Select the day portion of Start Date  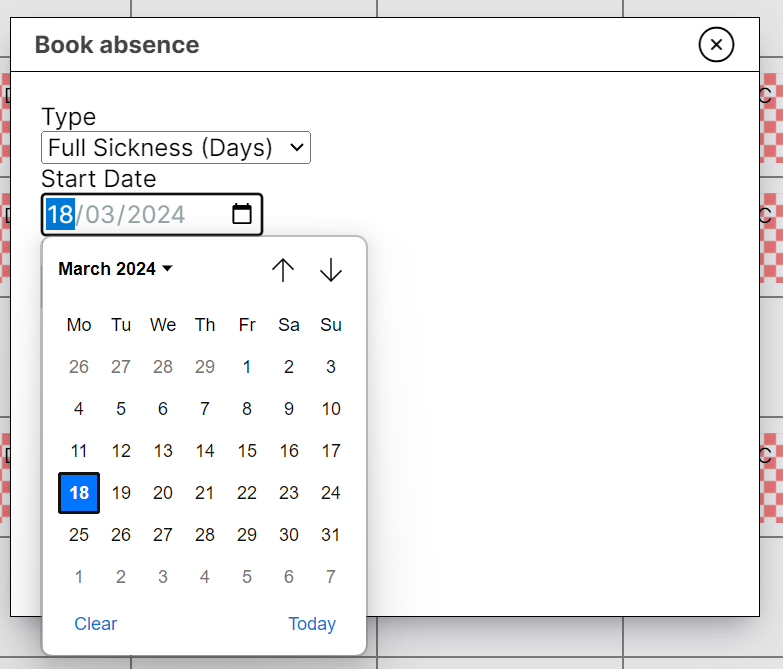[60, 214]
